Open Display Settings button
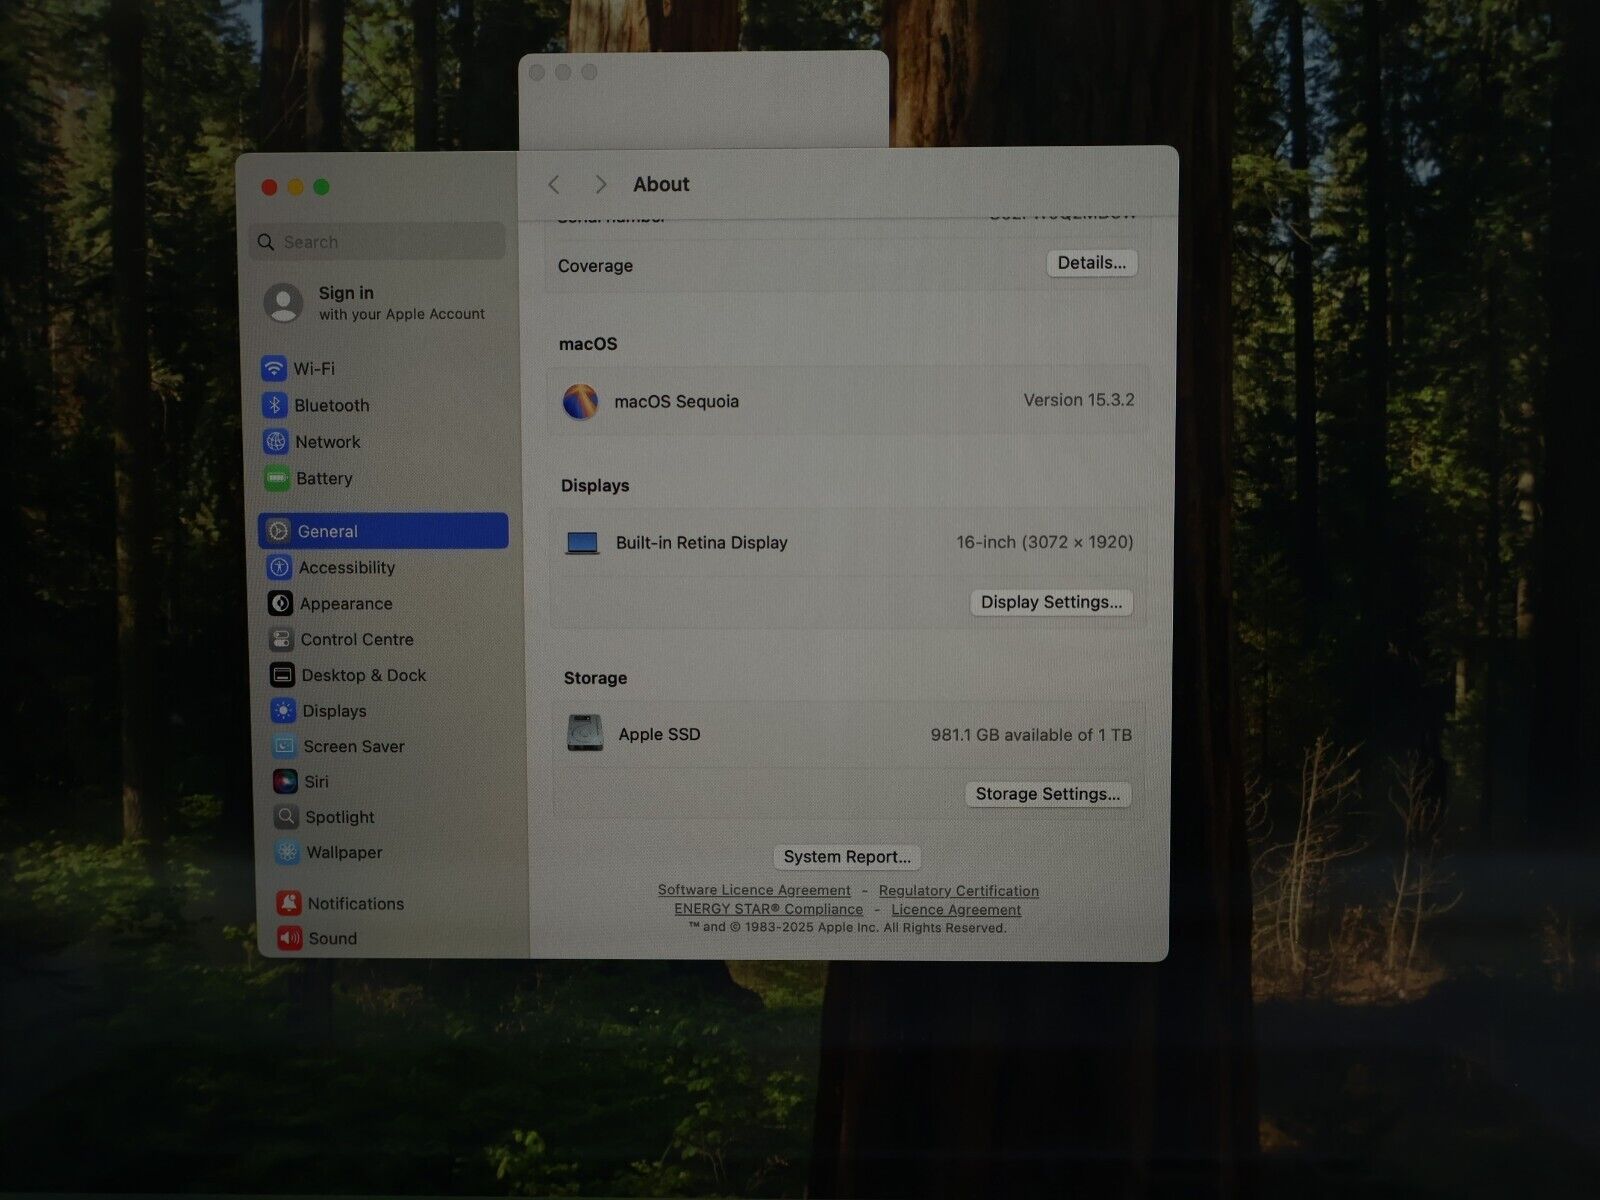 coord(1051,602)
